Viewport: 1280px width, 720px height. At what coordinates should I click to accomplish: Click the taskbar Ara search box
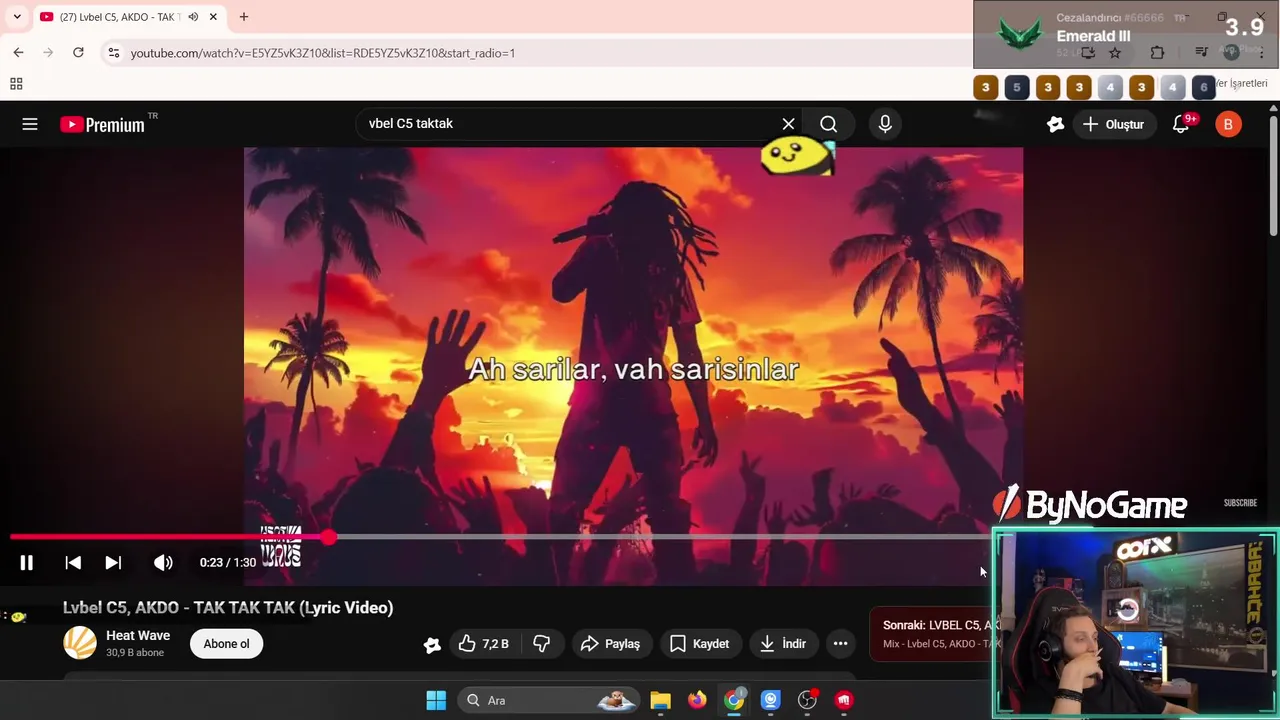click(548, 700)
